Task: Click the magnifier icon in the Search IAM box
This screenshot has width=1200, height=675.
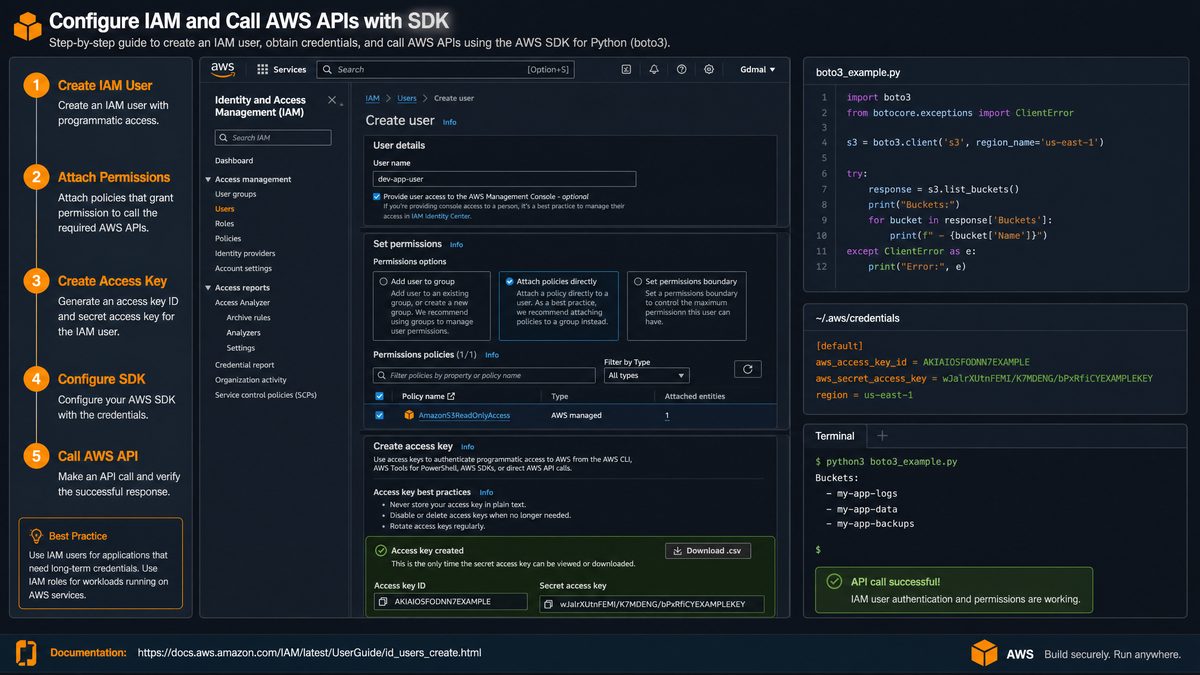Action: [224, 137]
